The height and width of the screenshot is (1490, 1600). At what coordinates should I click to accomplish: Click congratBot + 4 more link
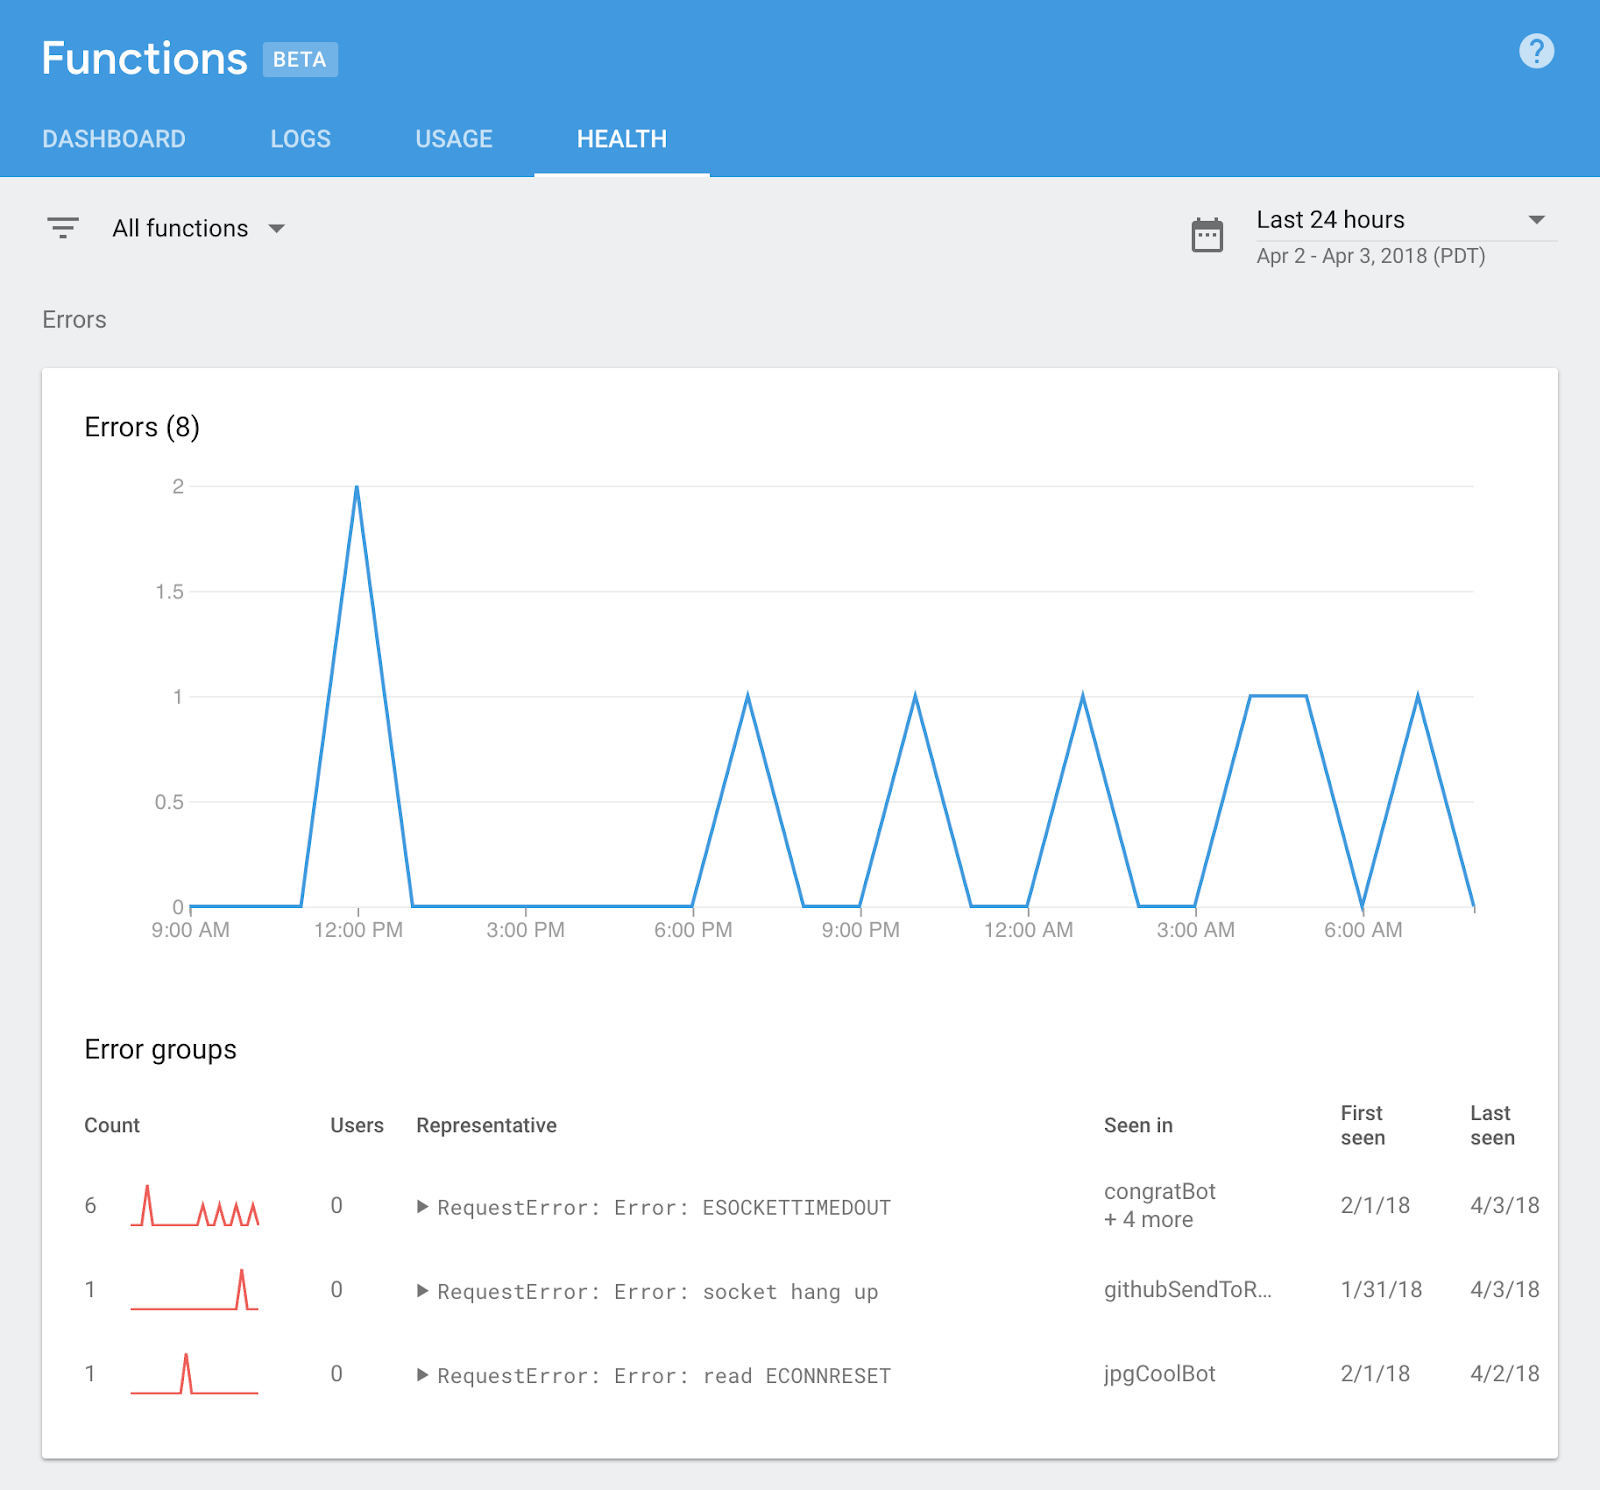point(1160,1205)
